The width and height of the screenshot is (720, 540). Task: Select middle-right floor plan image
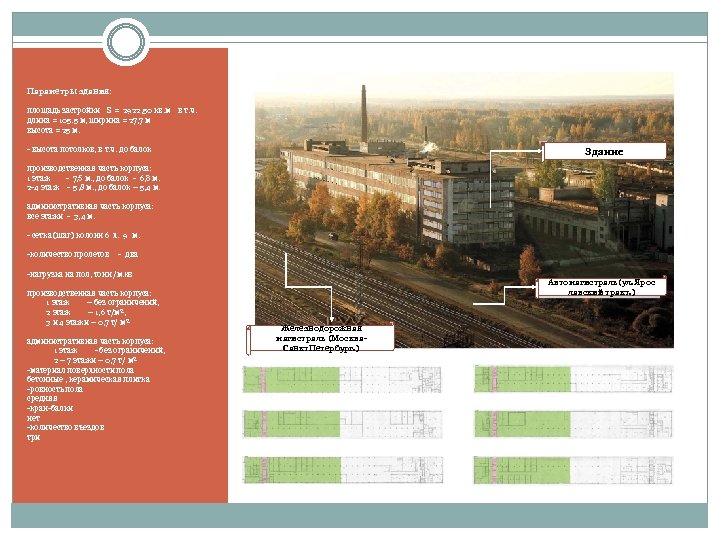click(574, 424)
